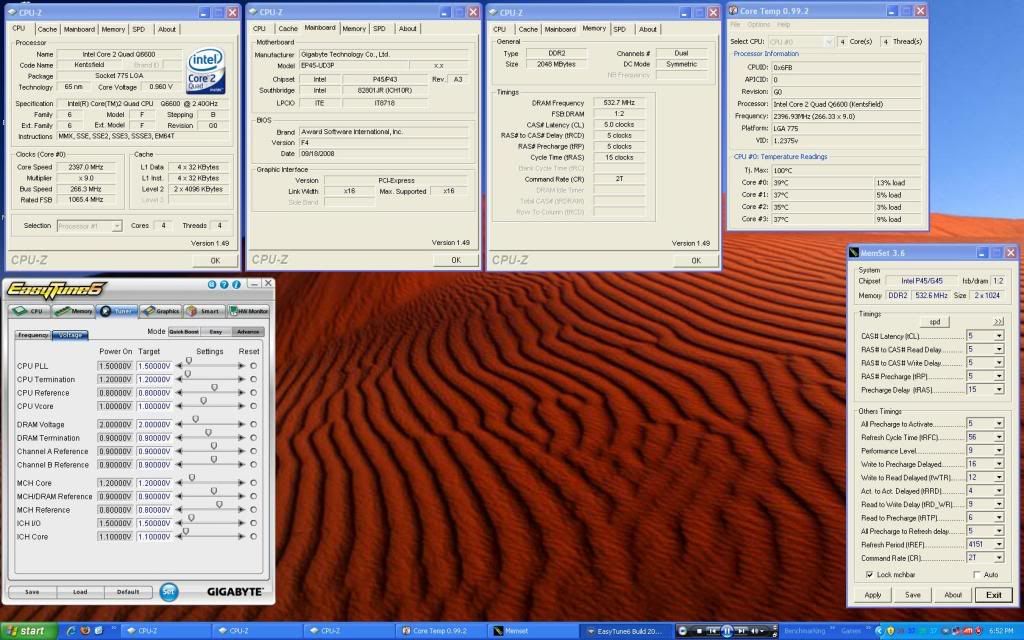Screen dimensions: 1024x640
Task: Click the Intel Core 2 Quad logo
Action: [206, 70]
